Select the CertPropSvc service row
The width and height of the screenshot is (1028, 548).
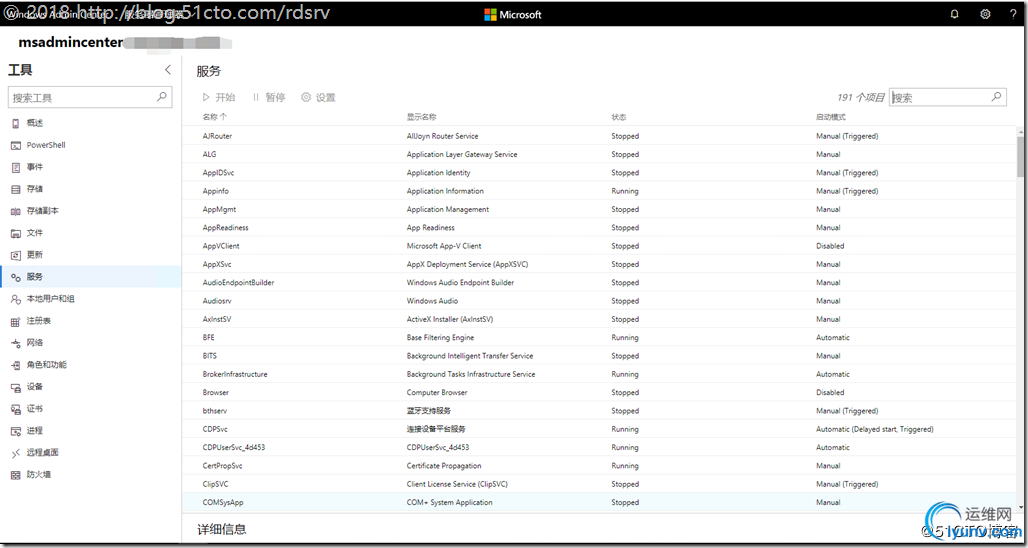(599, 466)
